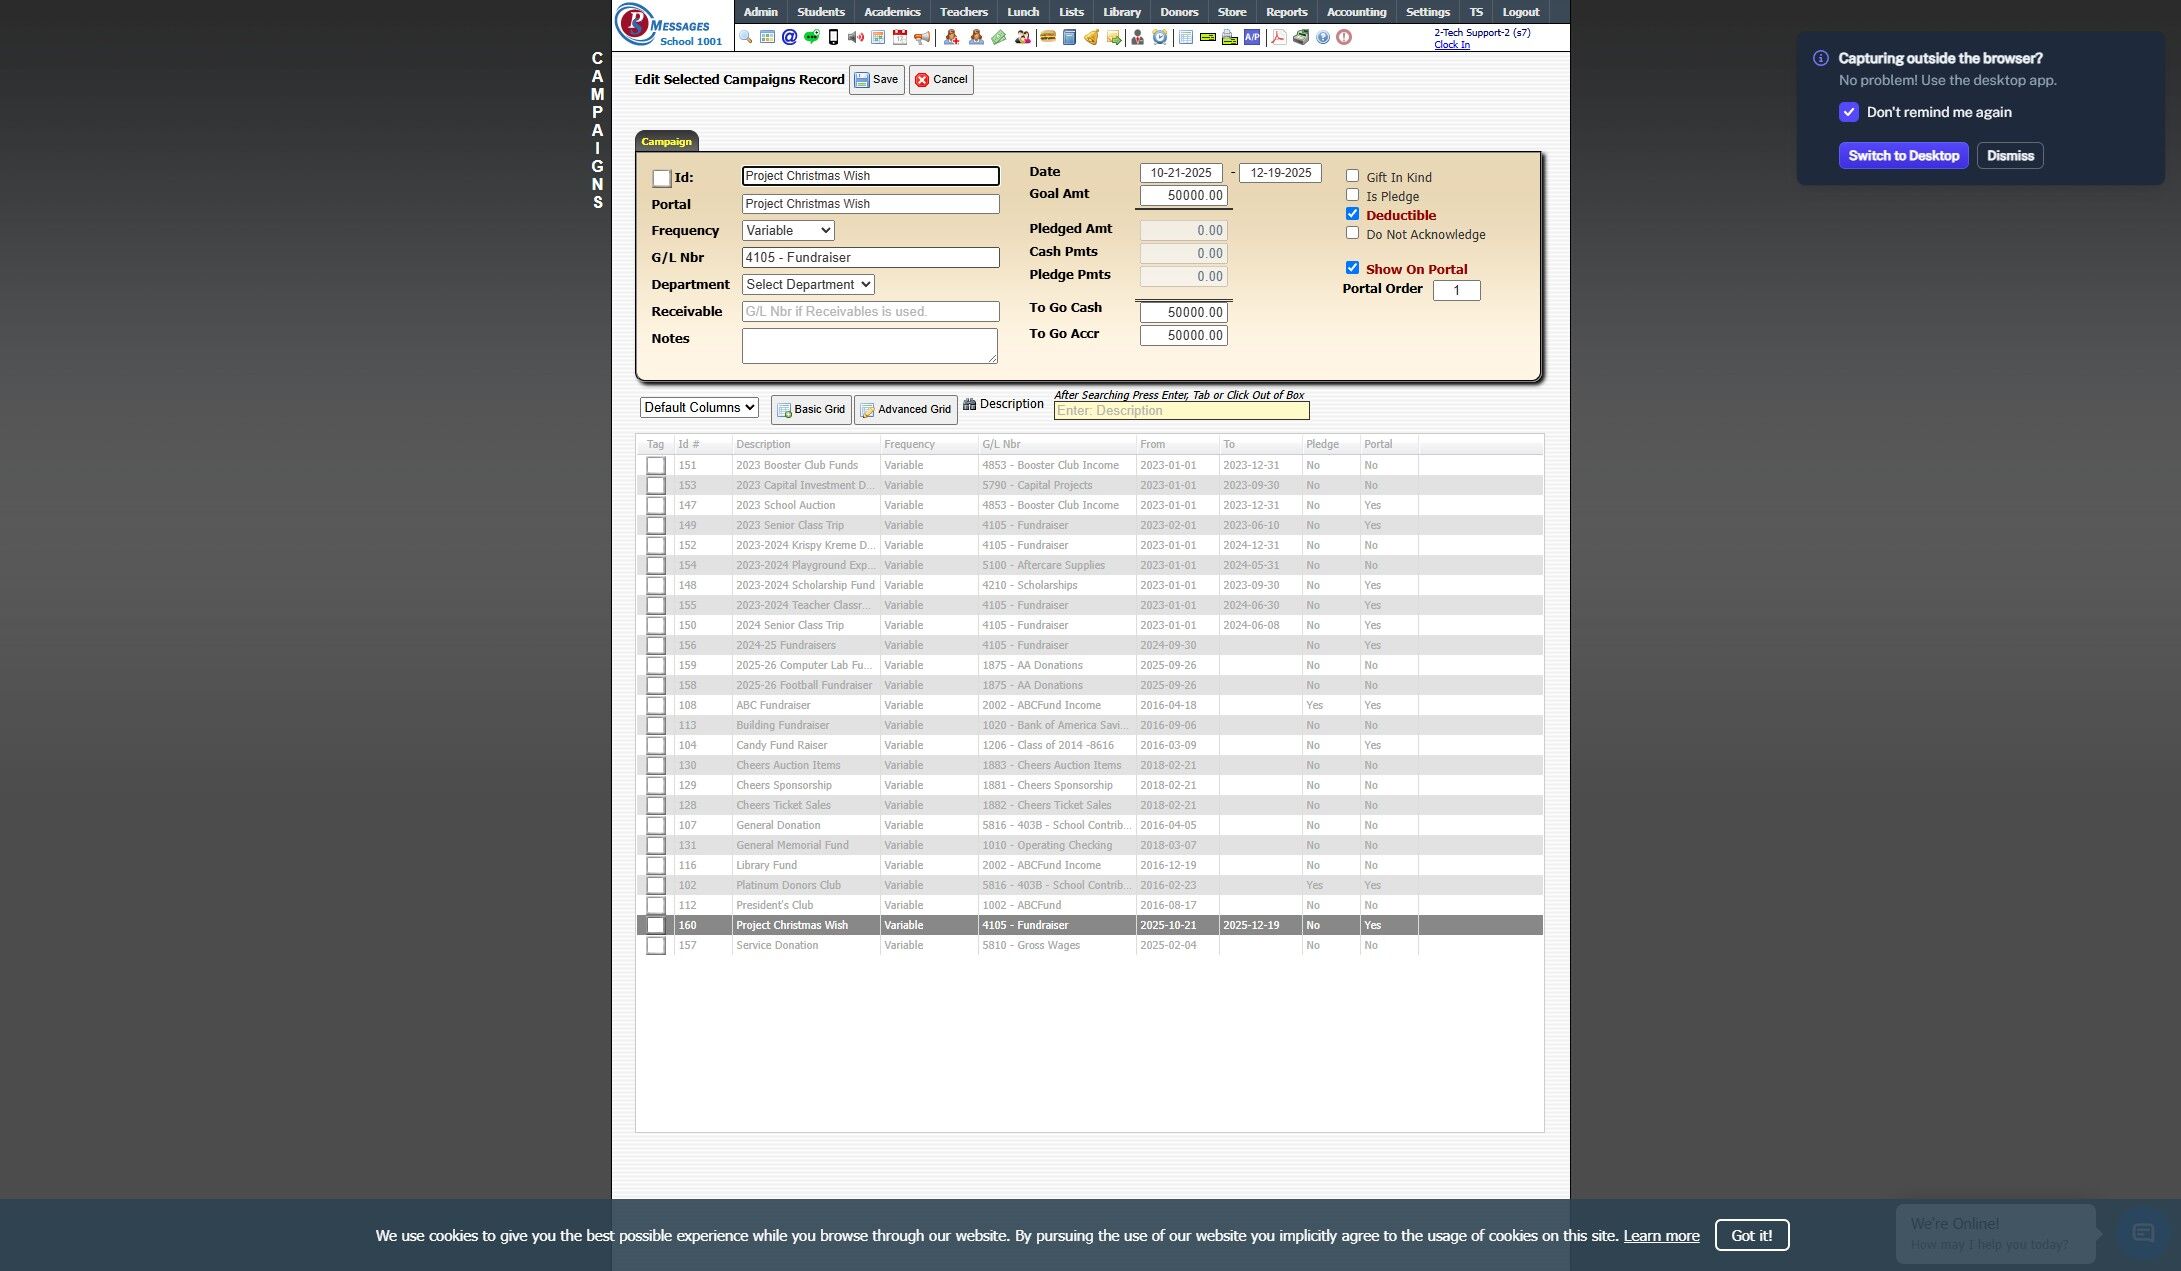
Task: Open the Frequency dropdown
Action: click(788, 230)
